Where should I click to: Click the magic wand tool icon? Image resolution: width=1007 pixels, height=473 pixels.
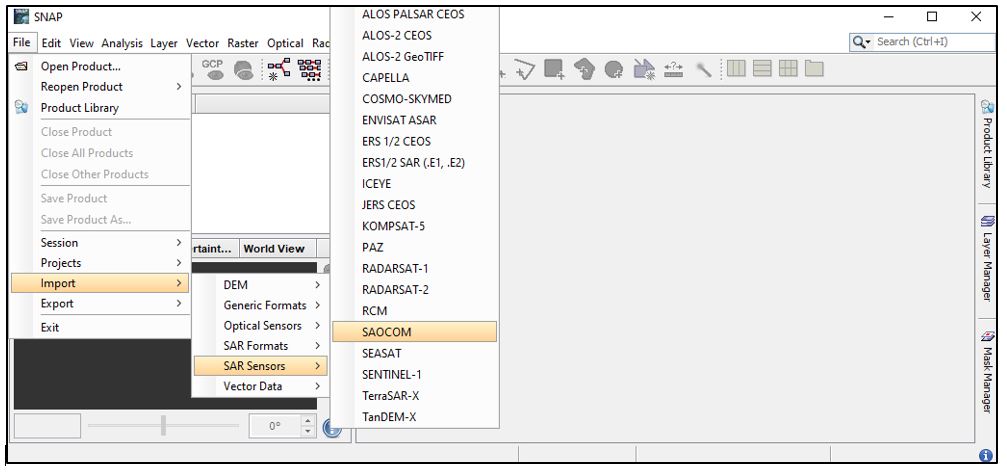point(704,69)
